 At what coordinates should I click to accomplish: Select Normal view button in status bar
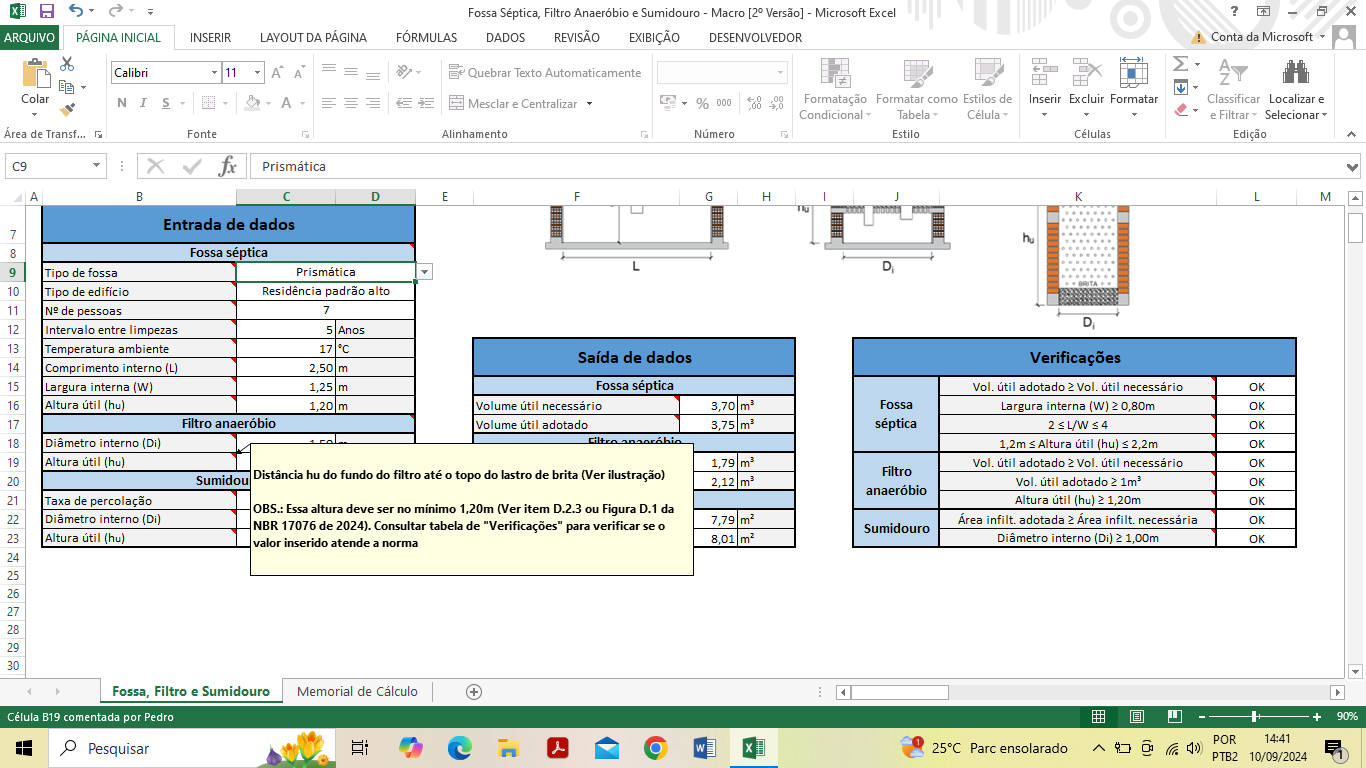coord(1099,716)
